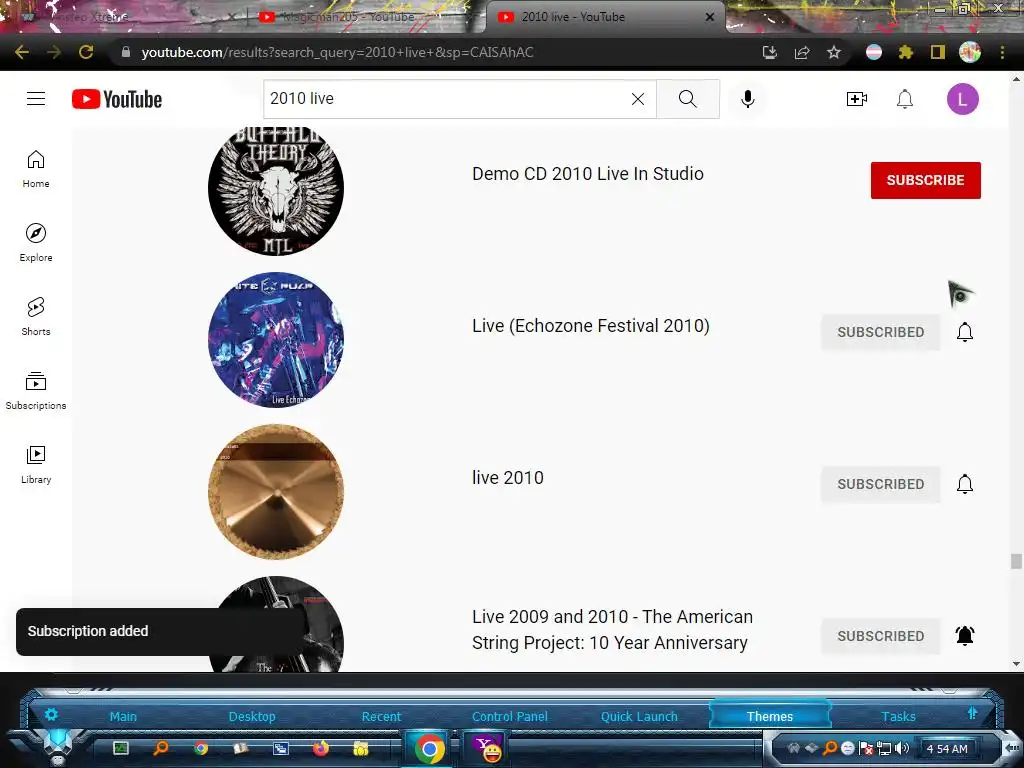Click the share page icon in address bar
1024x768 pixels.
point(802,52)
